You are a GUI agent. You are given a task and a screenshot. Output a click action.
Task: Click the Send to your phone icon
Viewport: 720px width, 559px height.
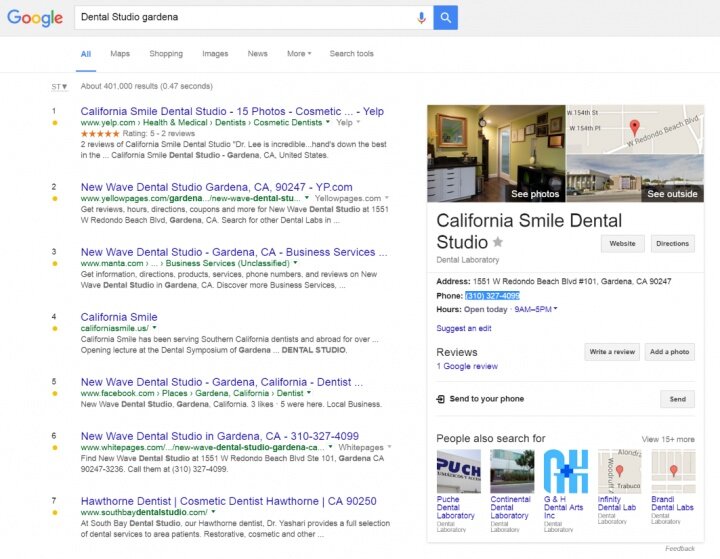pos(440,399)
